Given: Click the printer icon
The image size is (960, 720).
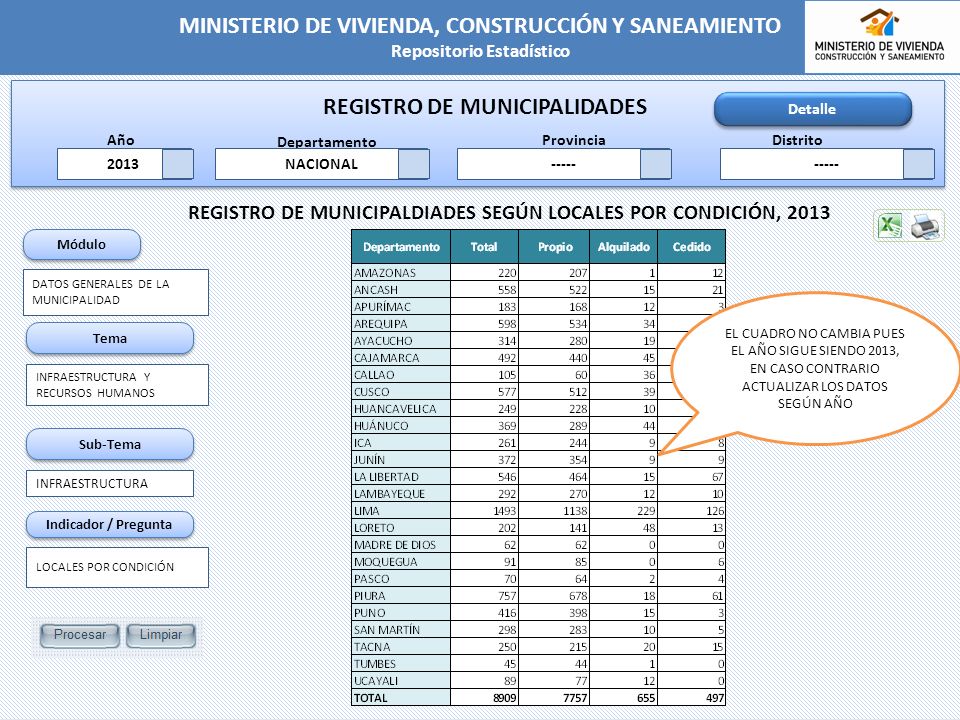Looking at the screenshot, I should [925, 226].
